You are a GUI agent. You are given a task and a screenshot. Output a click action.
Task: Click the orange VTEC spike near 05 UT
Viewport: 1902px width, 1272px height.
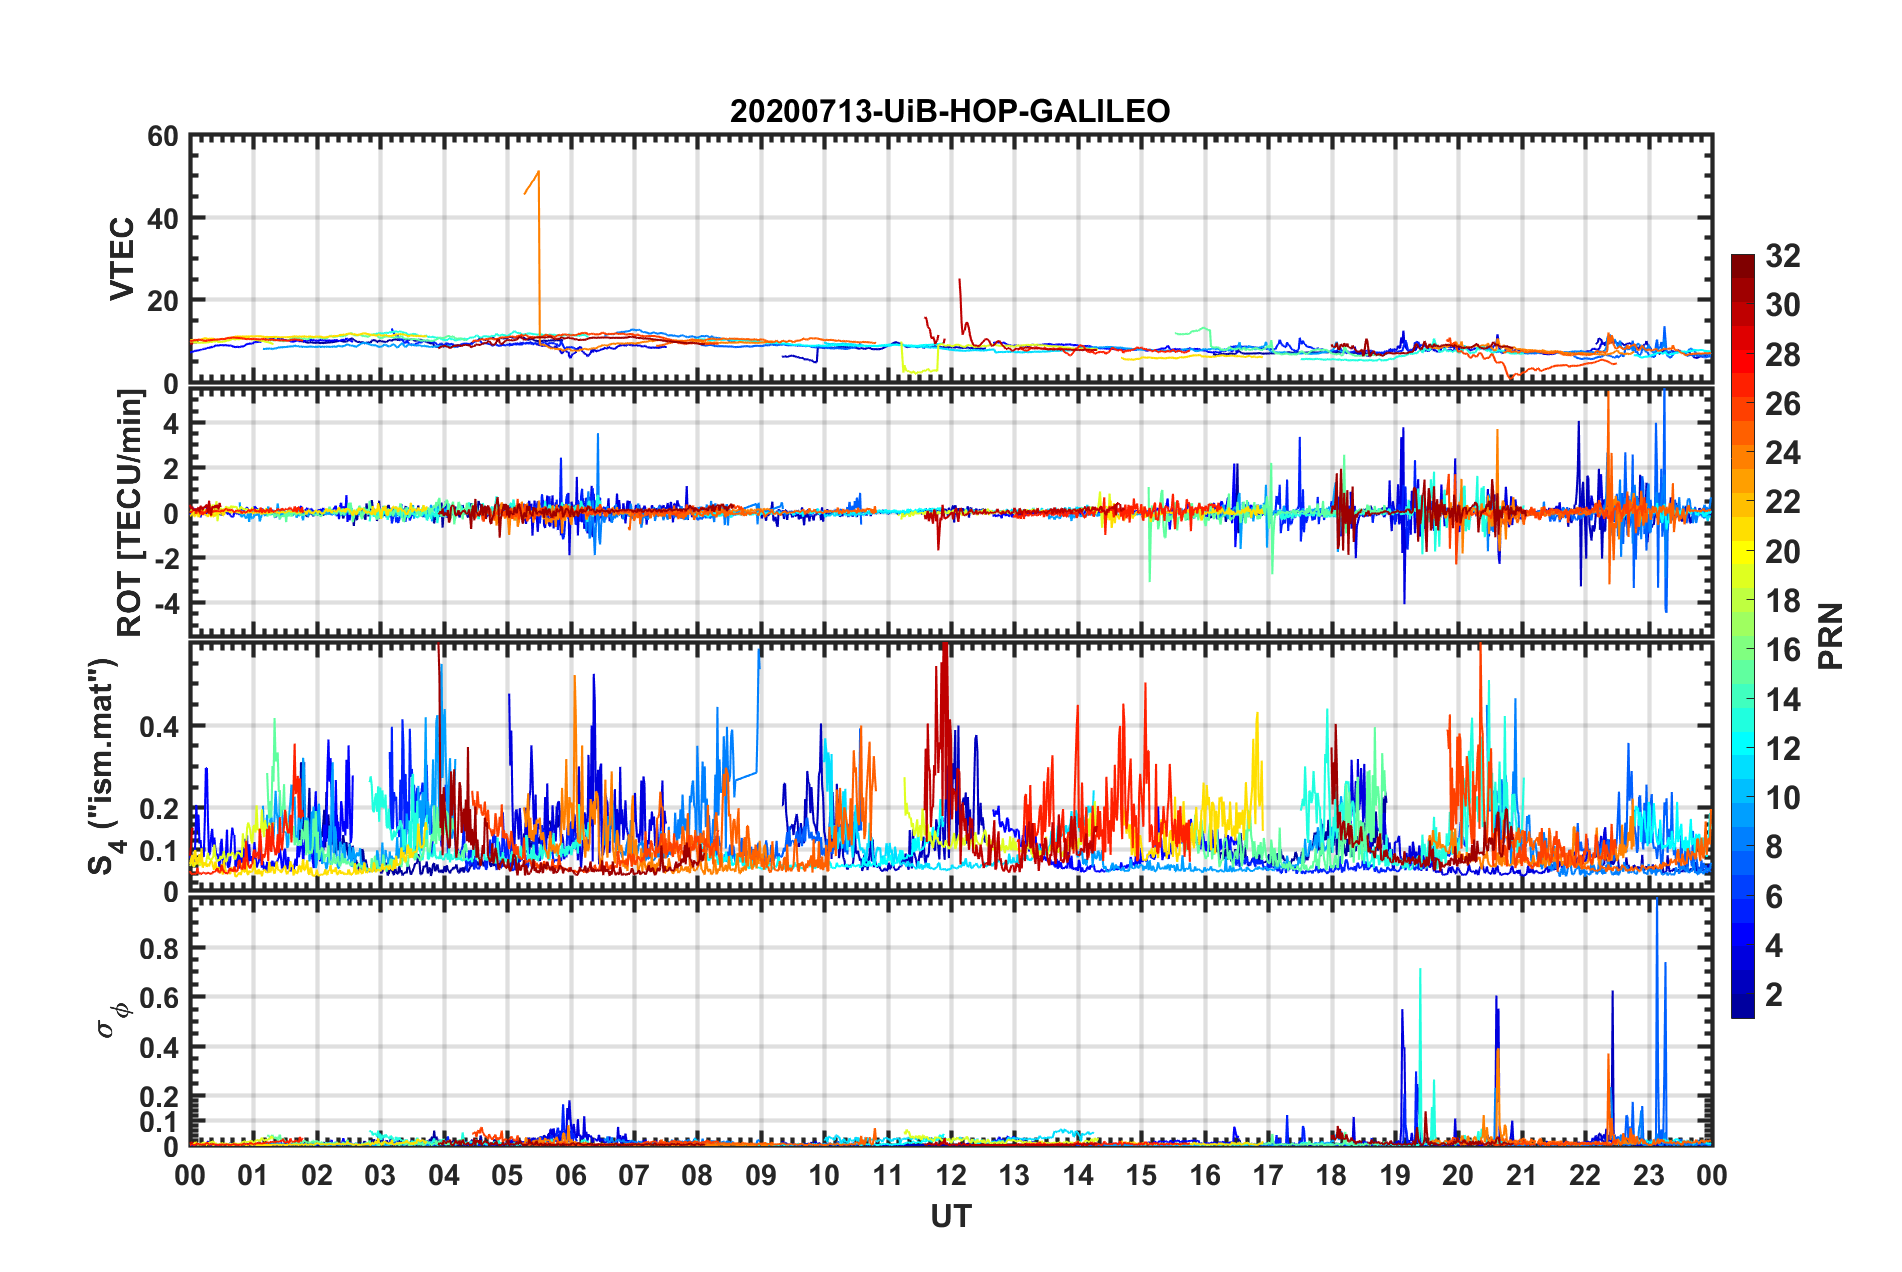539,250
